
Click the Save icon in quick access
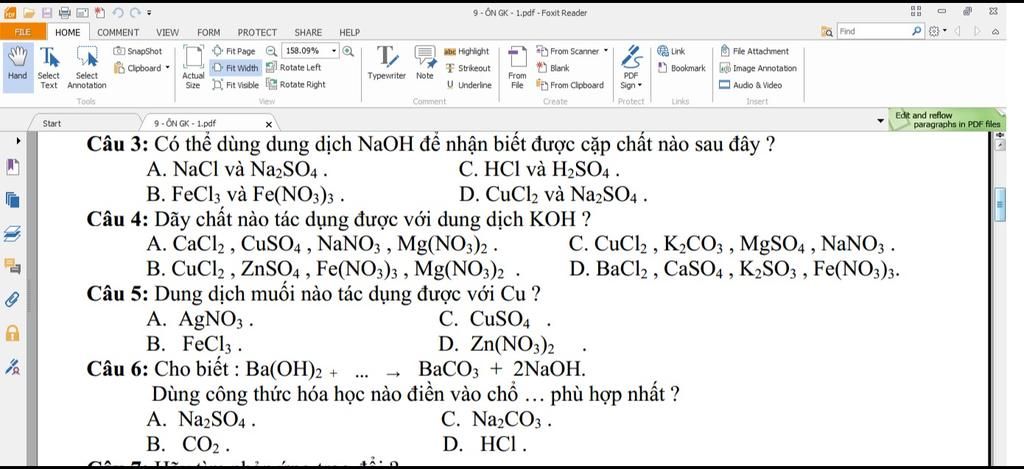[x=46, y=12]
